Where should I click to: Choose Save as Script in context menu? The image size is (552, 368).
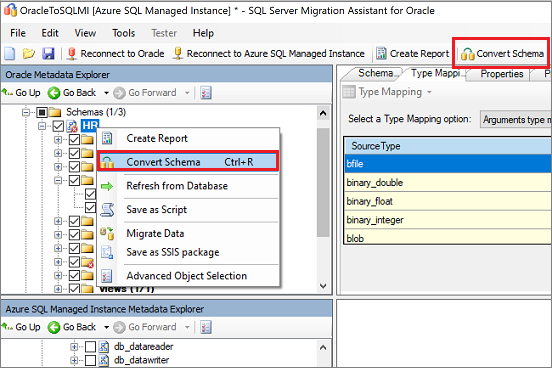click(188, 210)
